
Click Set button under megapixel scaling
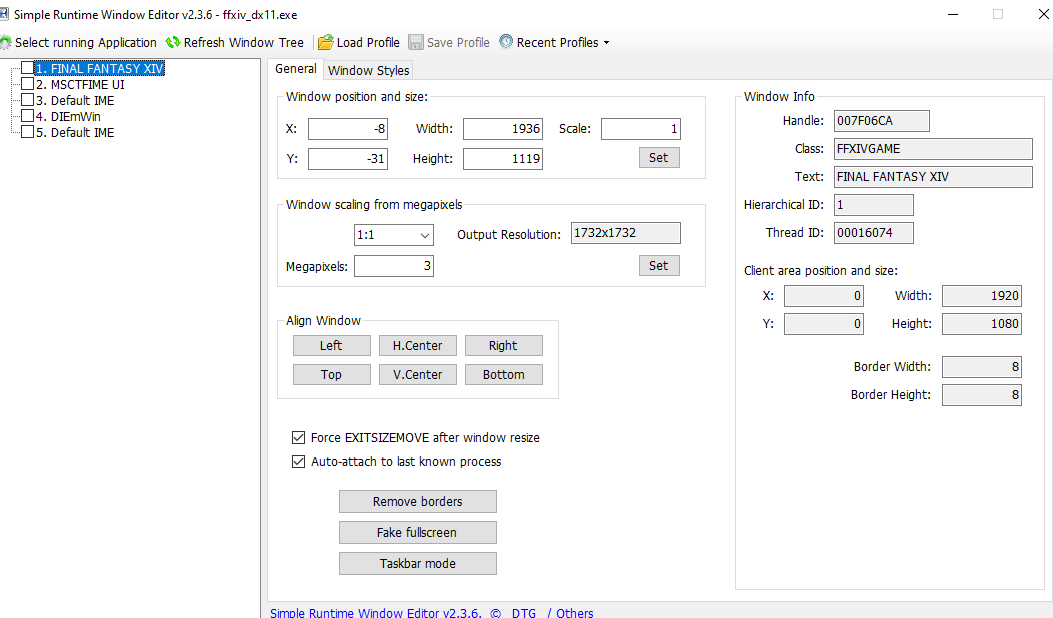tap(659, 265)
